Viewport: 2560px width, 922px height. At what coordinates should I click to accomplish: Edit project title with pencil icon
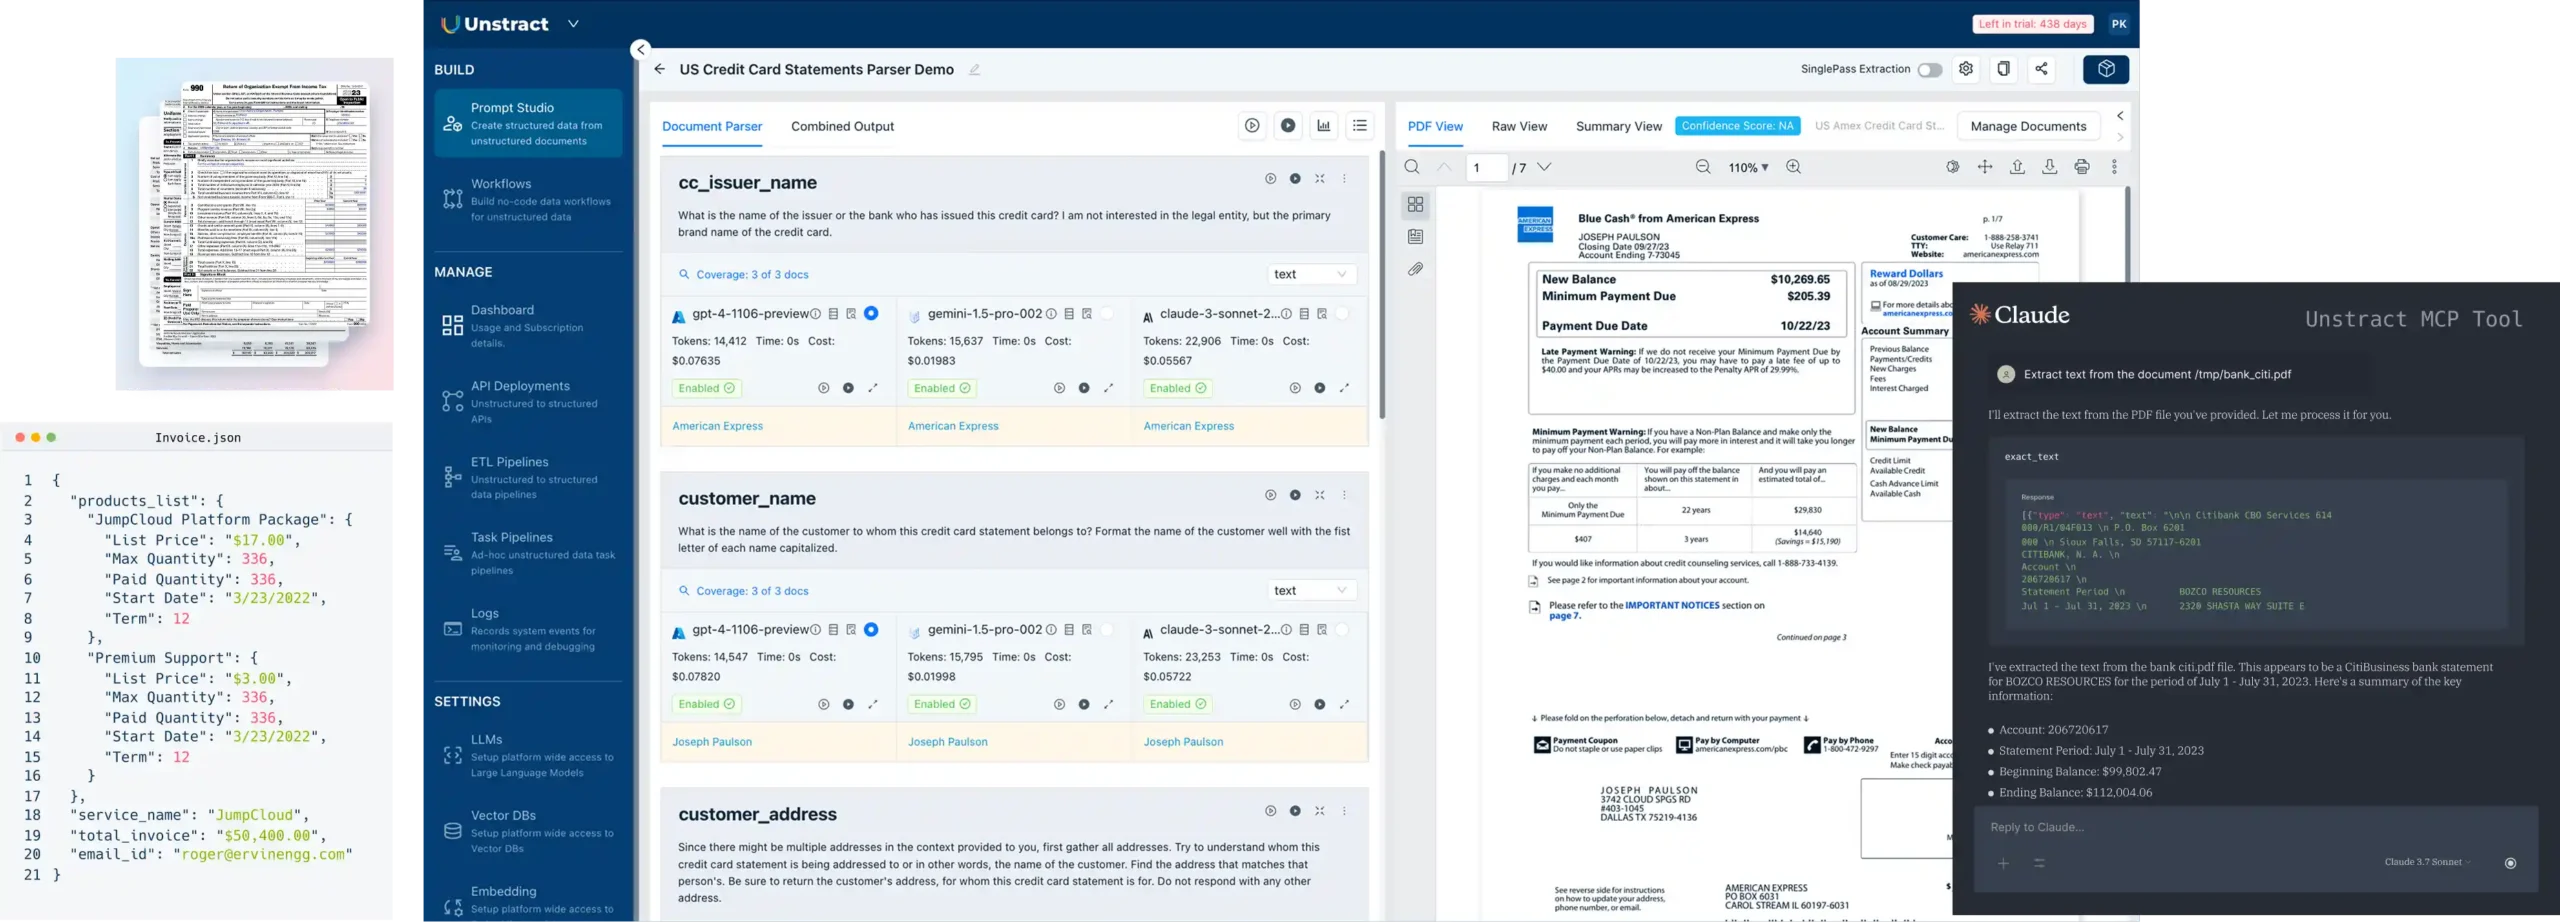[x=974, y=70]
